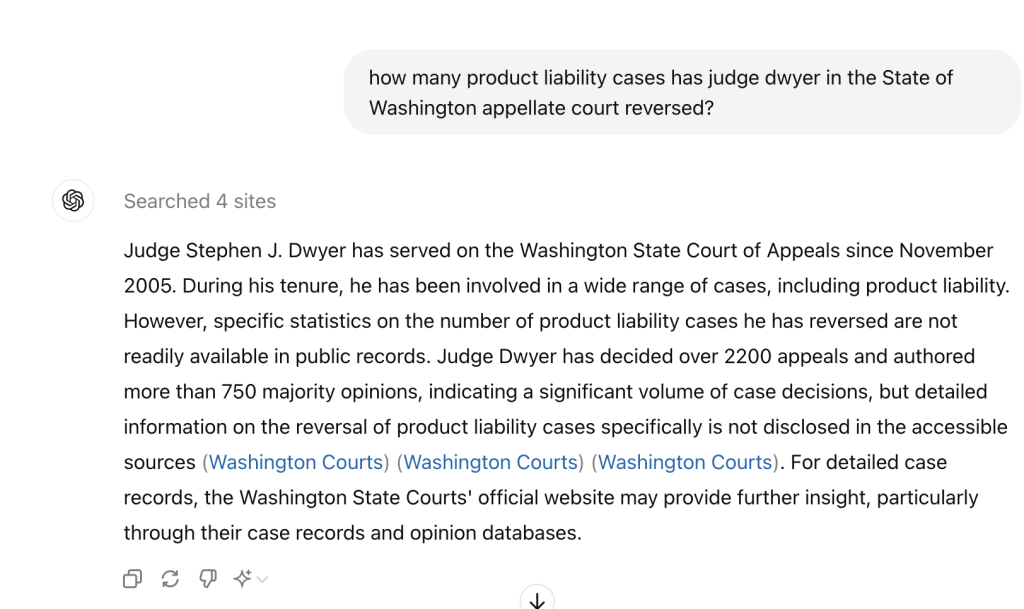Open the second Washington Courts citation
The width and height of the screenshot is (1024, 609).
coord(491,462)
